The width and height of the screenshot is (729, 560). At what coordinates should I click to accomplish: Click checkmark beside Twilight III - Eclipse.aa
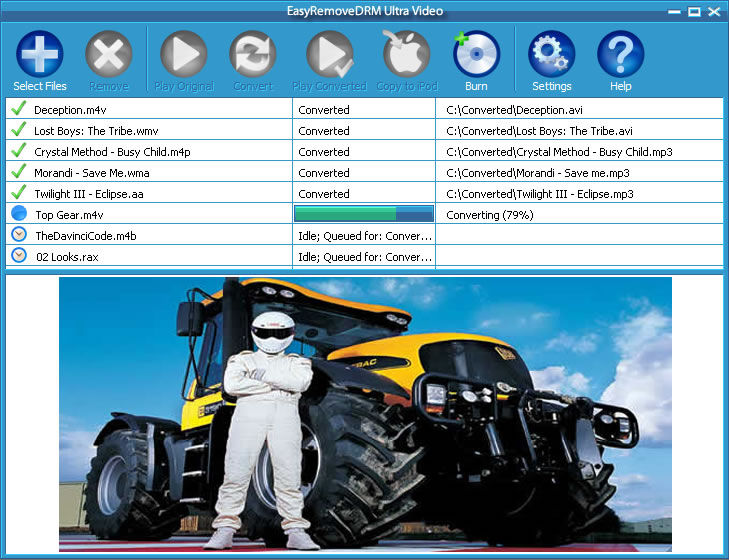(x=19, y=192)
